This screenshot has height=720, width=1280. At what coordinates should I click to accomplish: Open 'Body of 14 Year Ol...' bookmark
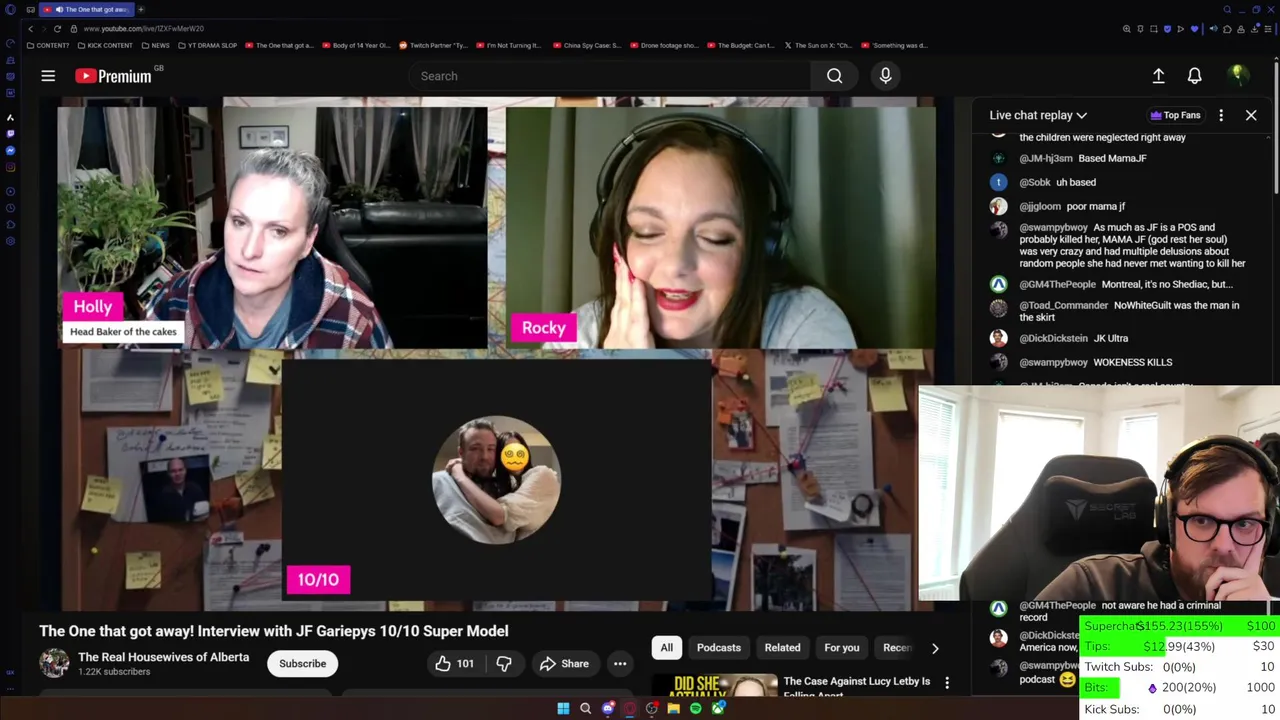click(x=356, y=45)
